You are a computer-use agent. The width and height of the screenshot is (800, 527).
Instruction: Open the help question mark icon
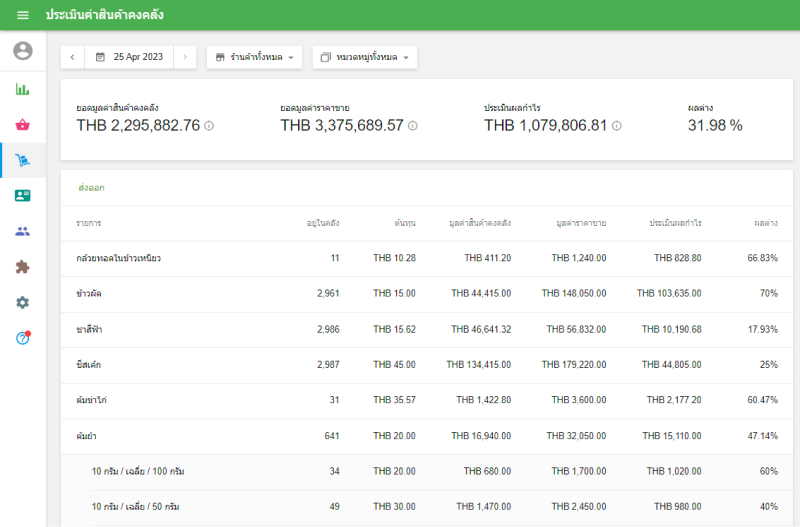(23, 338)
